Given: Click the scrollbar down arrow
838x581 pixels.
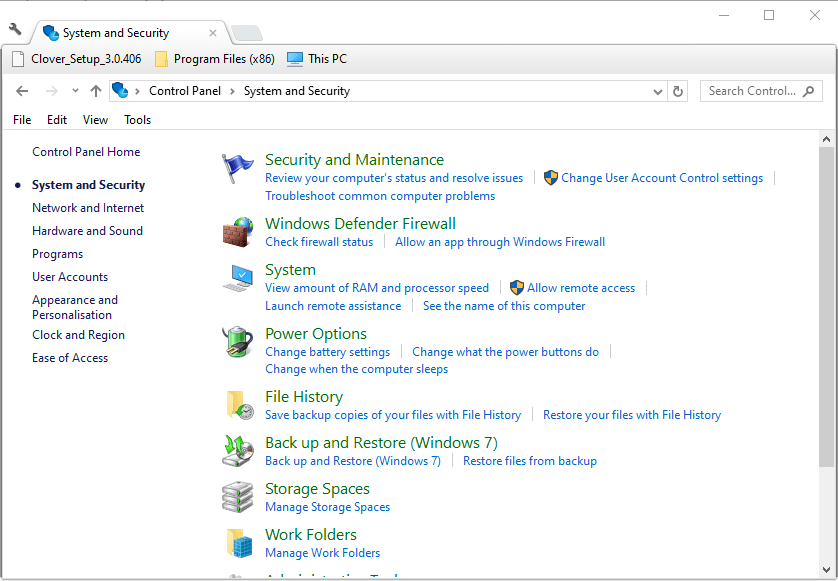Looking at the screenshot, I should [827, 570].
